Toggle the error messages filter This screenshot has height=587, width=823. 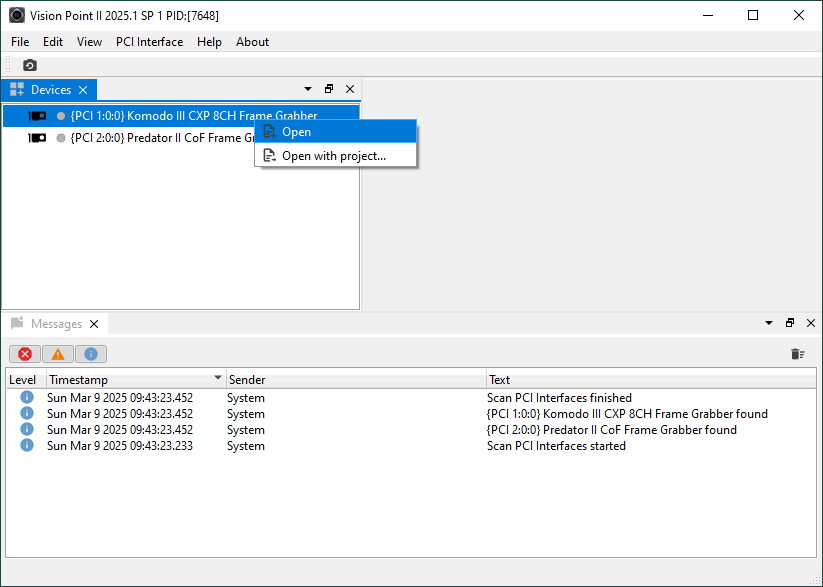(x=25, y=354)
